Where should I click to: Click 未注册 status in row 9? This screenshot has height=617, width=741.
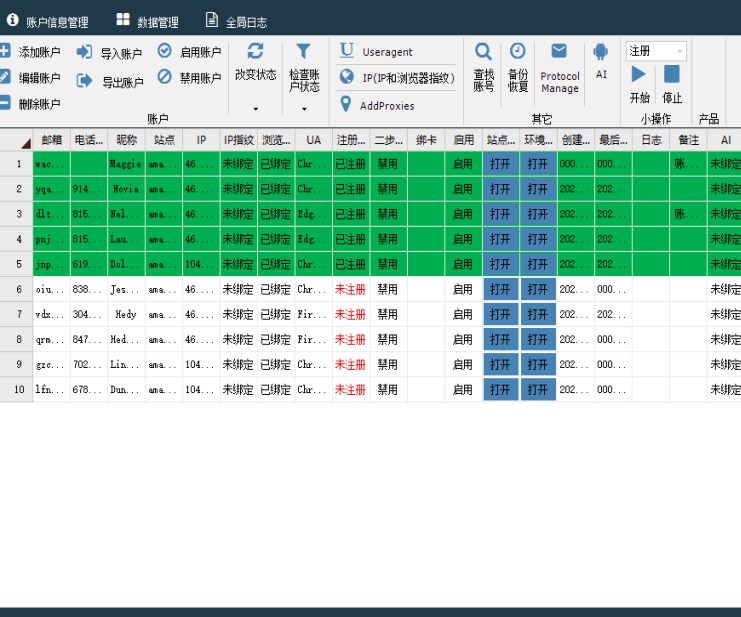coord(350,364)
